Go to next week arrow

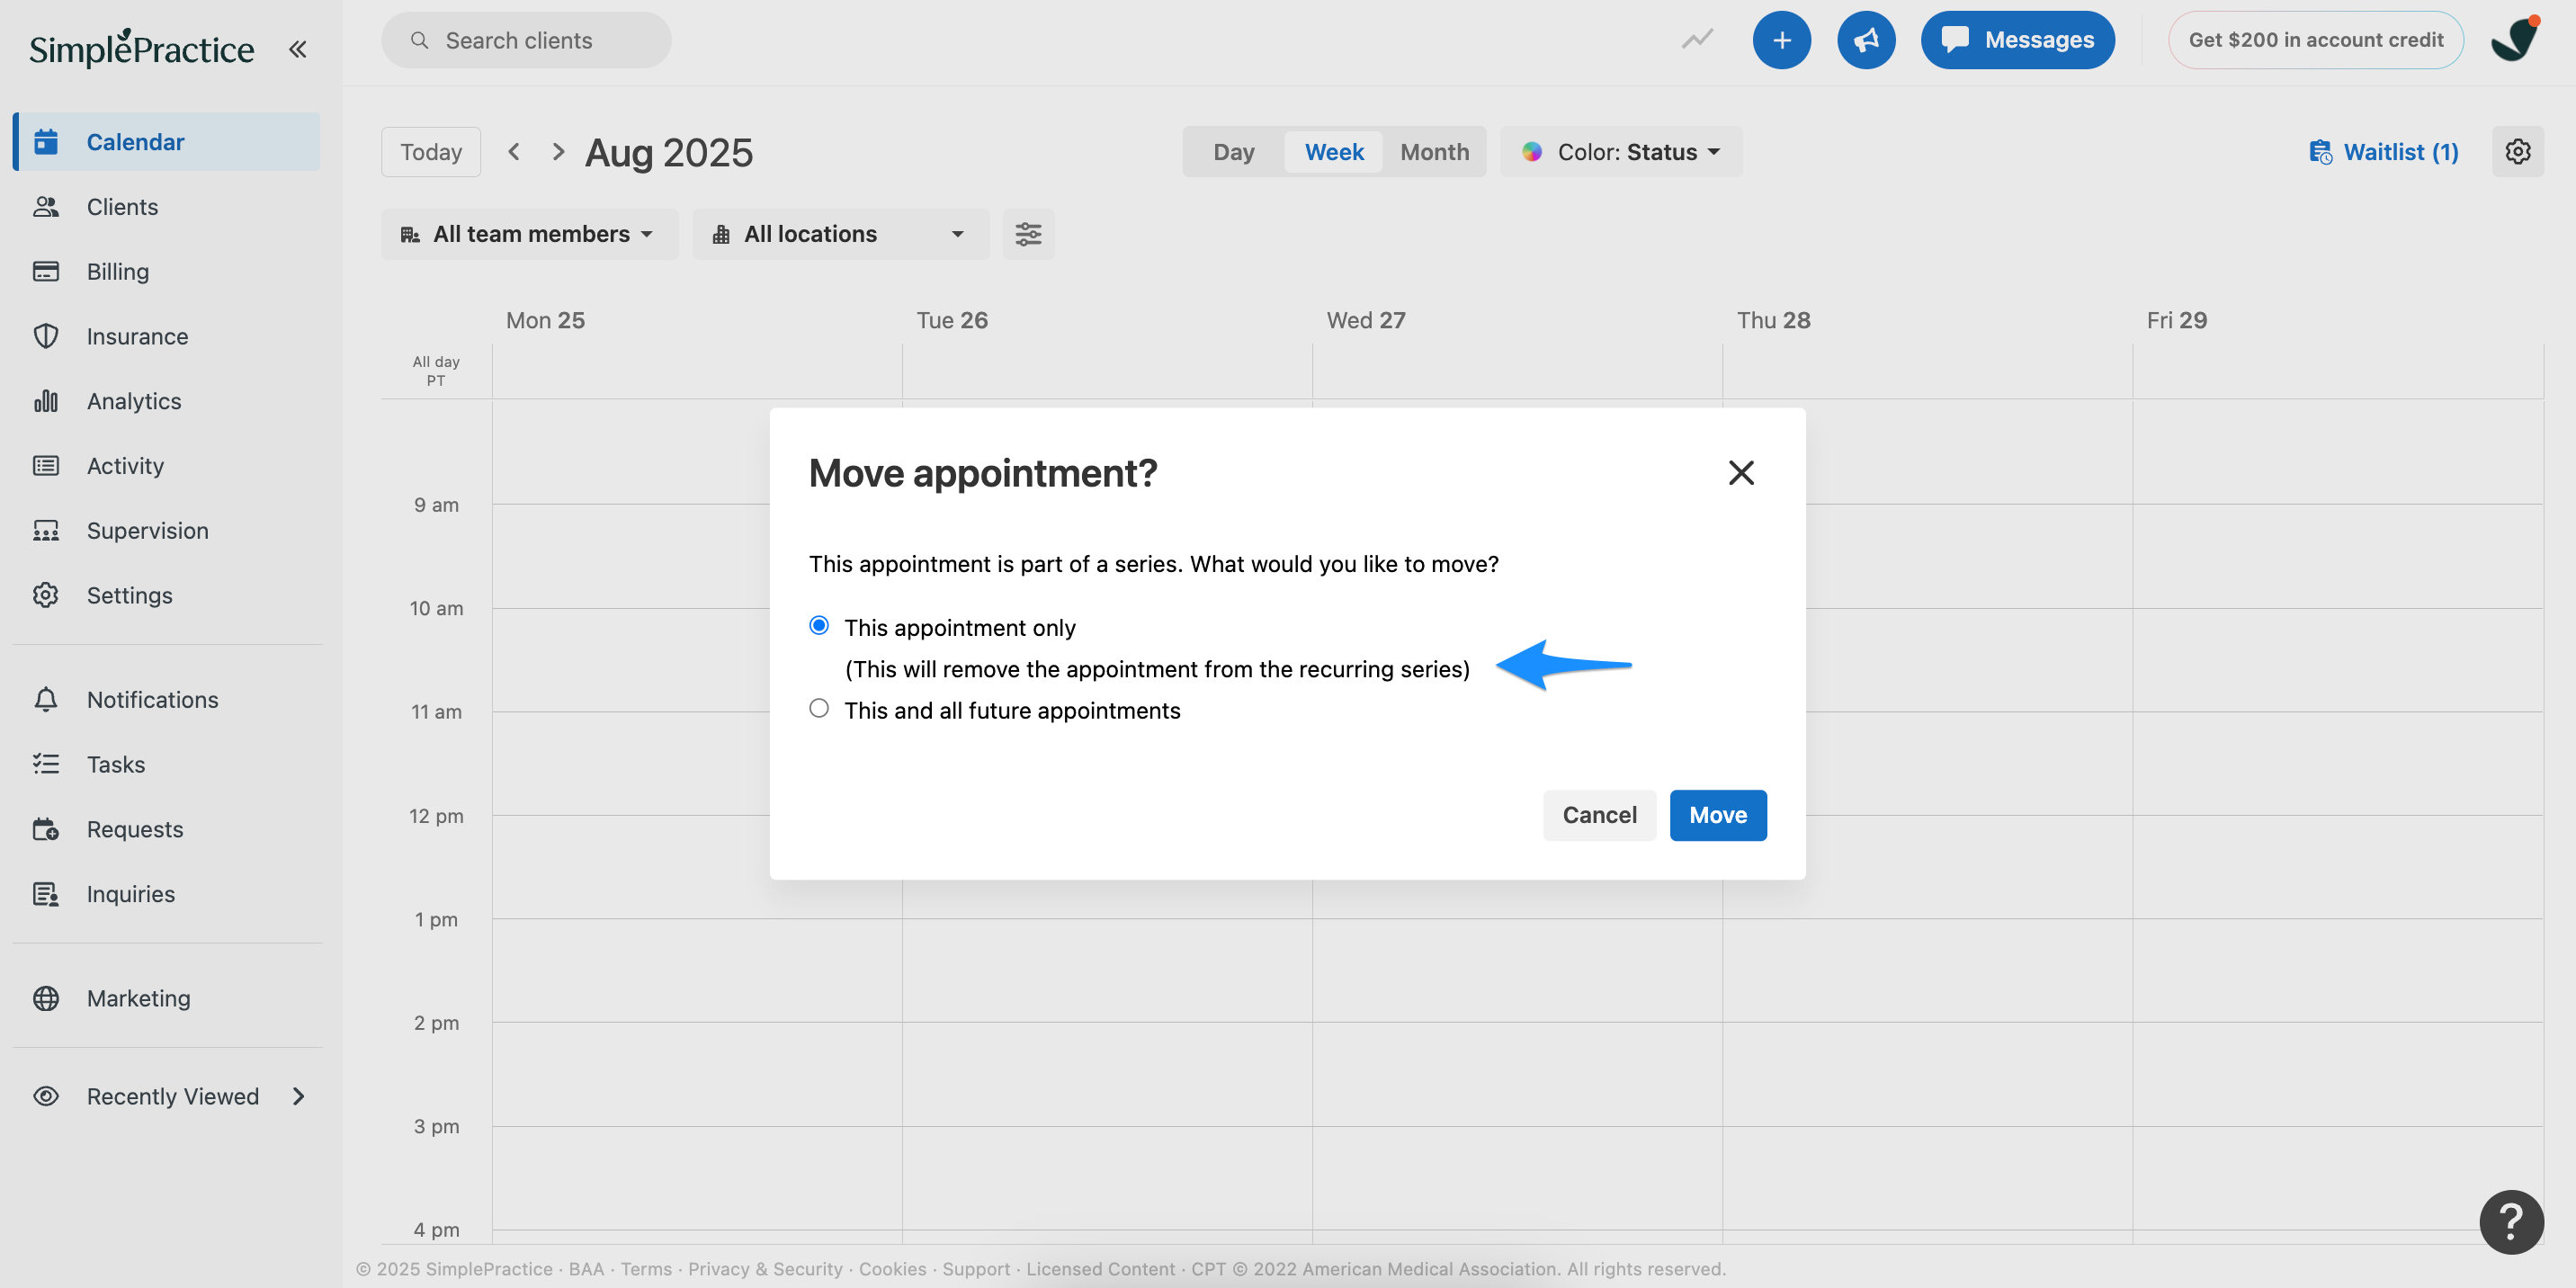click(x=558, y=152)
